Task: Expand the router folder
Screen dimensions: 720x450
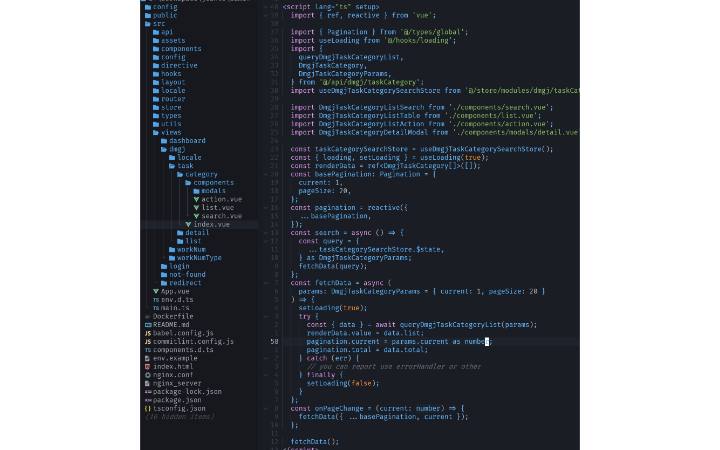Action: (x=156, y=99)
